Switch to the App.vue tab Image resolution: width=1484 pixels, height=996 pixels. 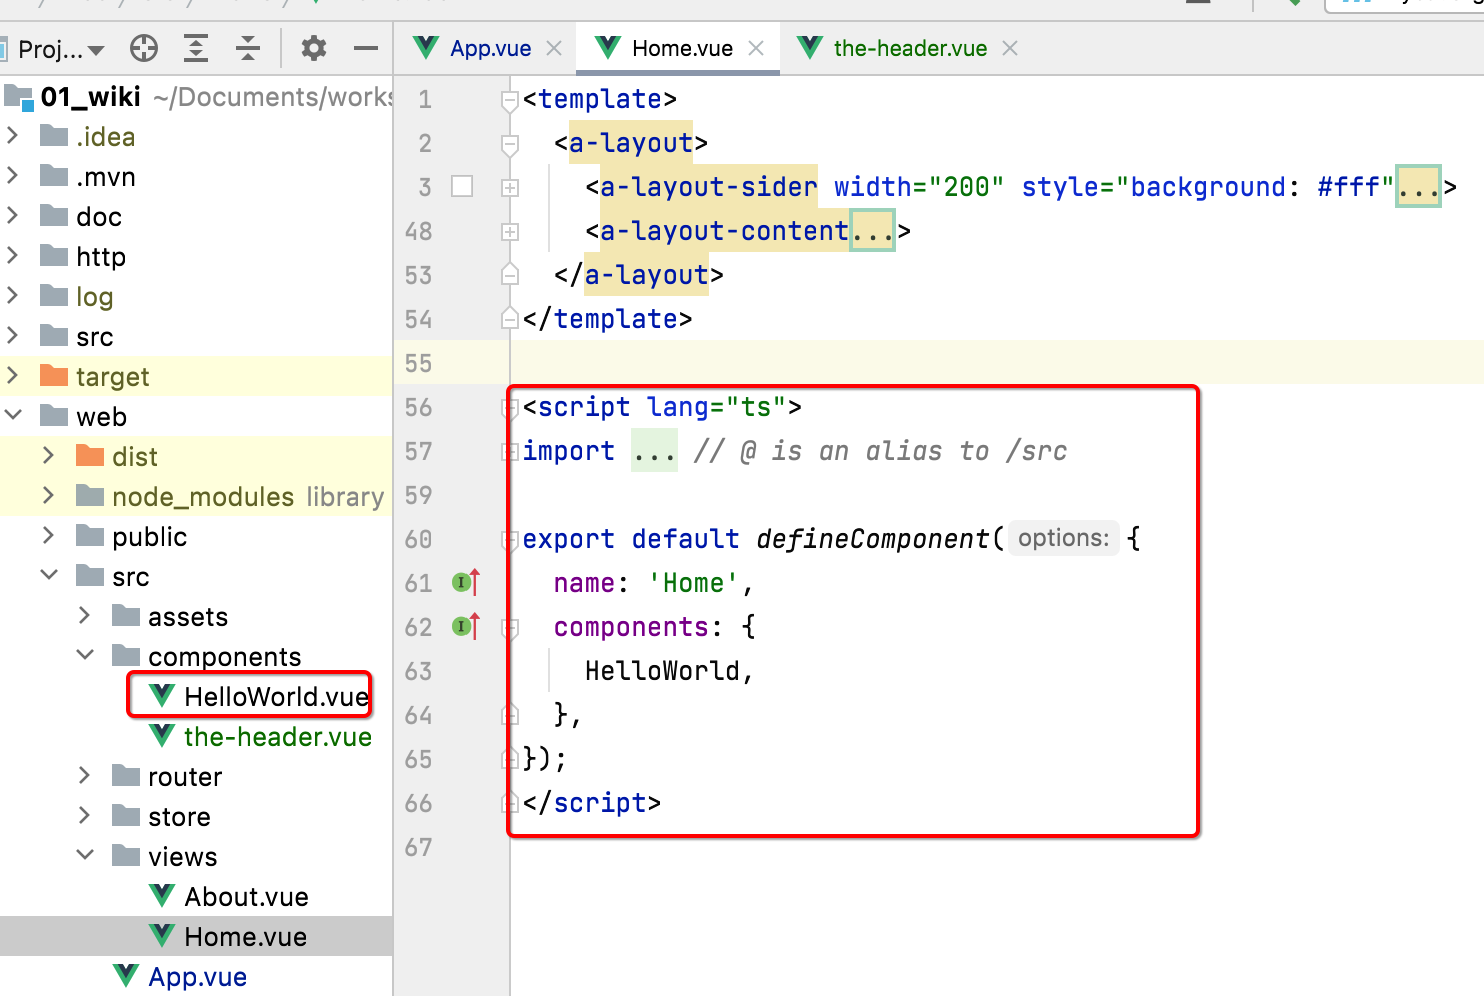pyautogui.click(x=490, y=48)
